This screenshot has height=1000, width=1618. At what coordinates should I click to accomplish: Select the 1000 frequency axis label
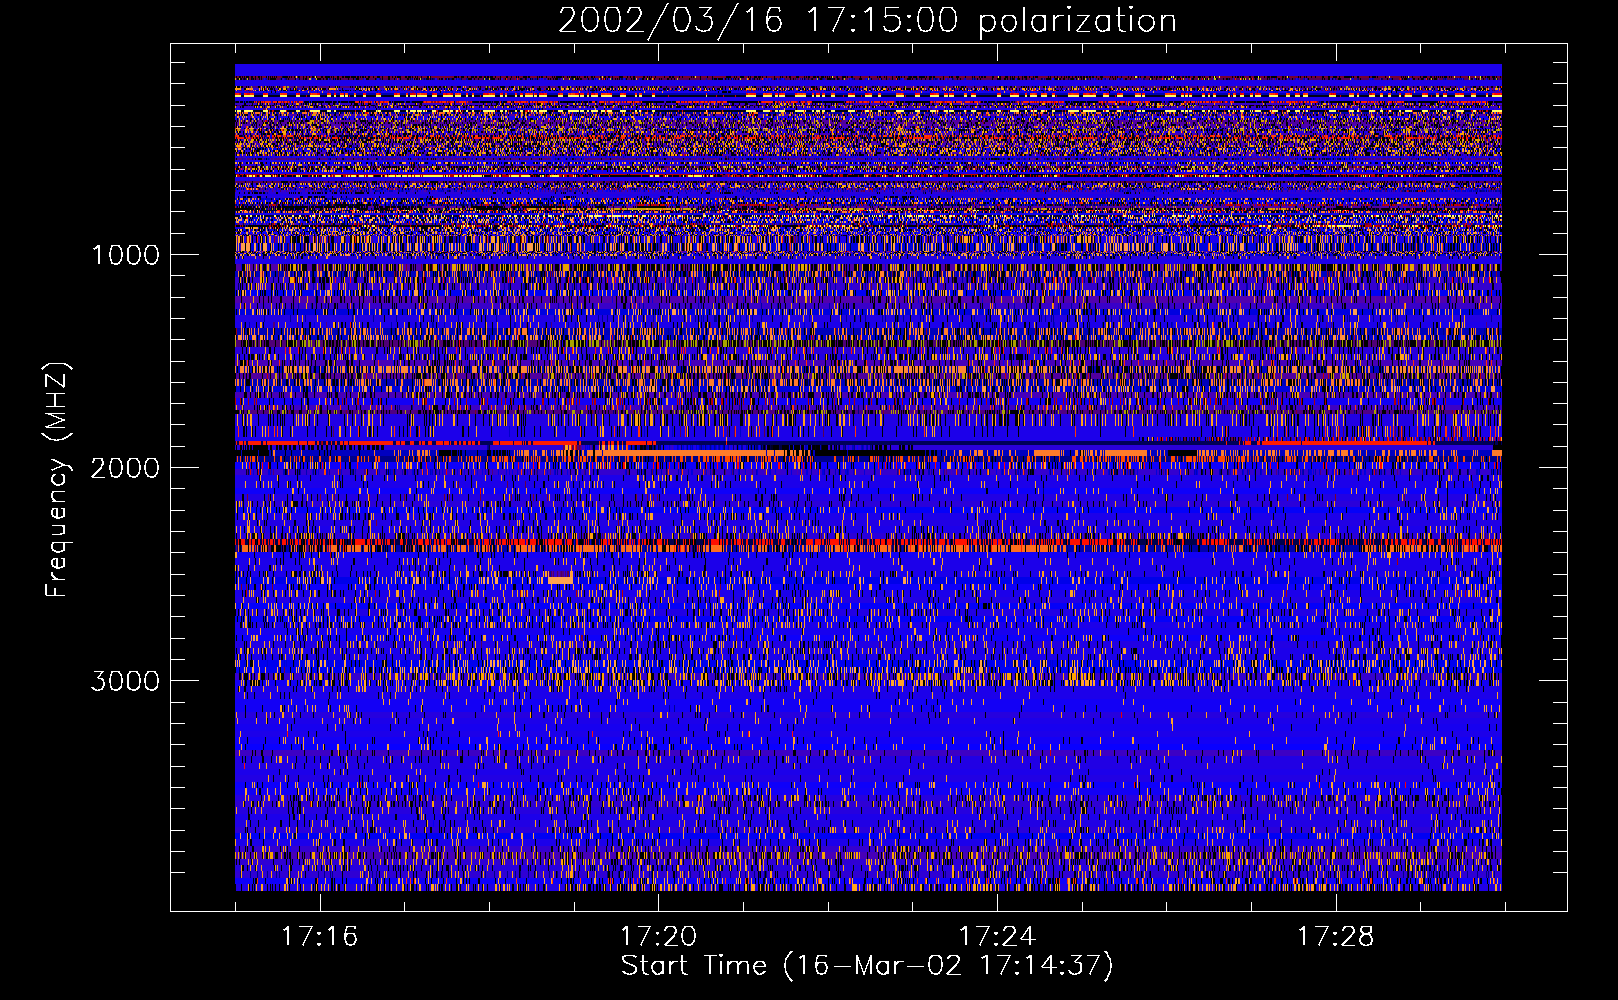[125, 255]
